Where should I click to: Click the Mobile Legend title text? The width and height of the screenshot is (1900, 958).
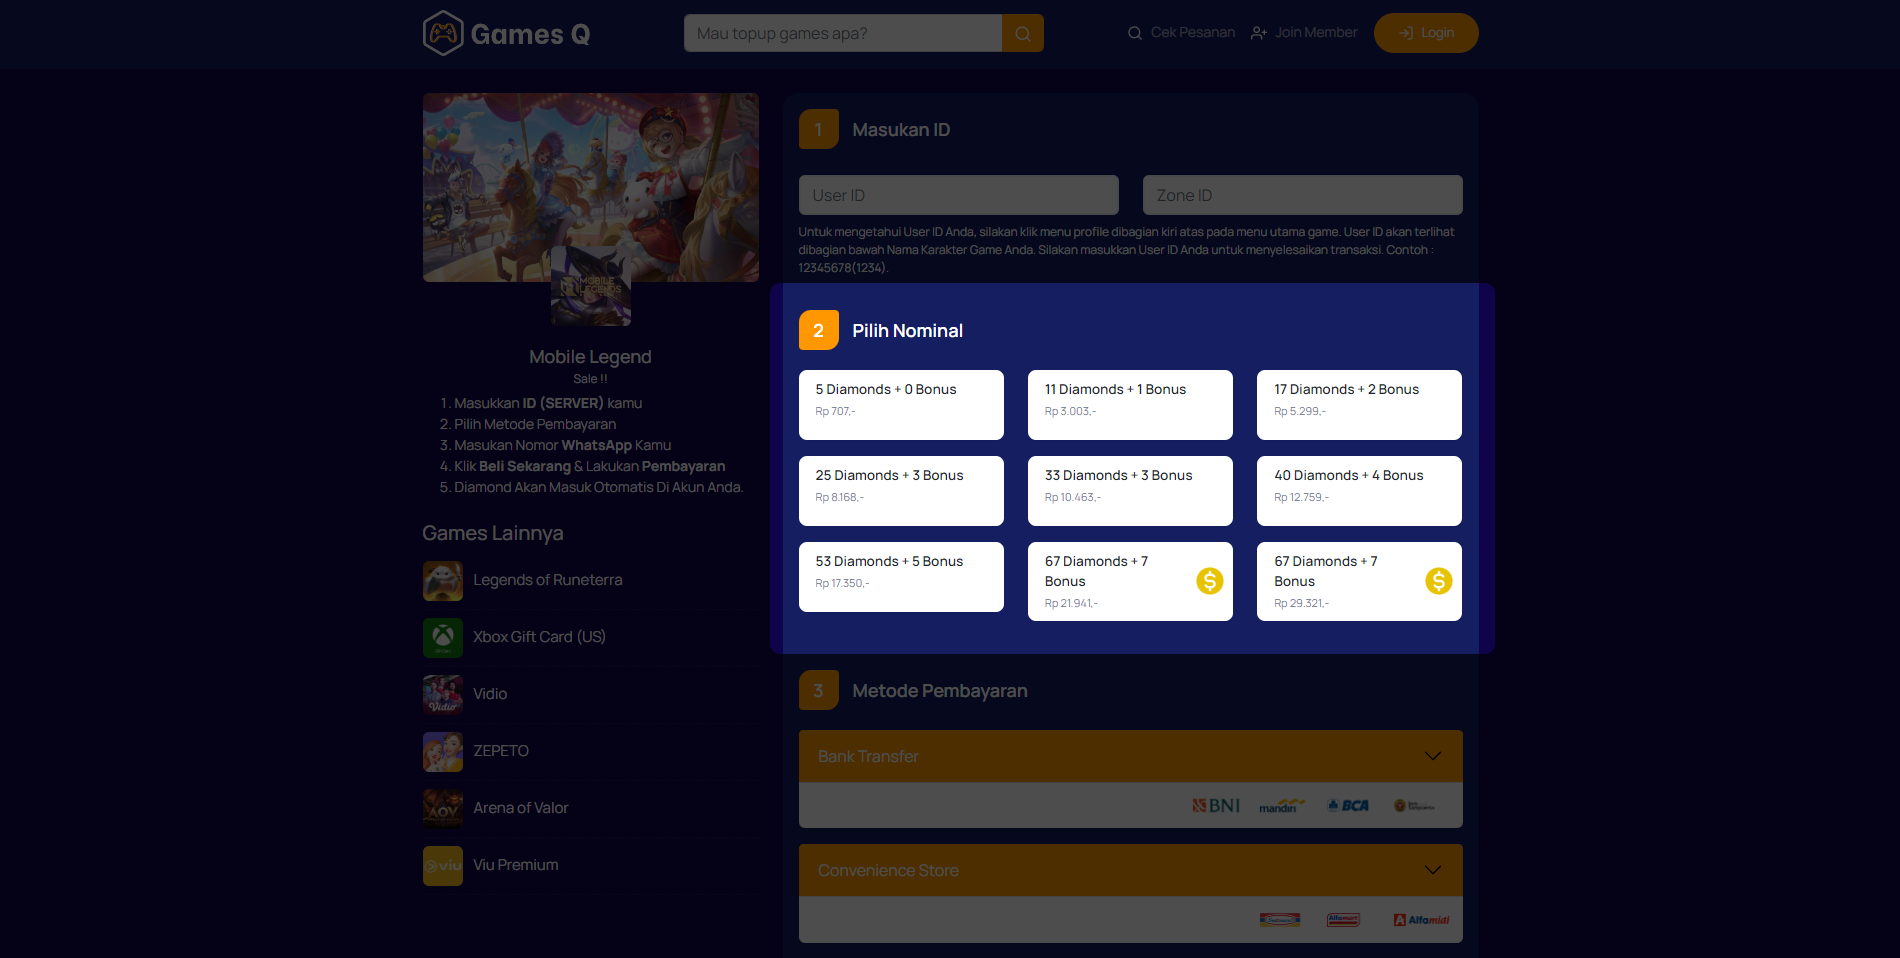[590, 357]
